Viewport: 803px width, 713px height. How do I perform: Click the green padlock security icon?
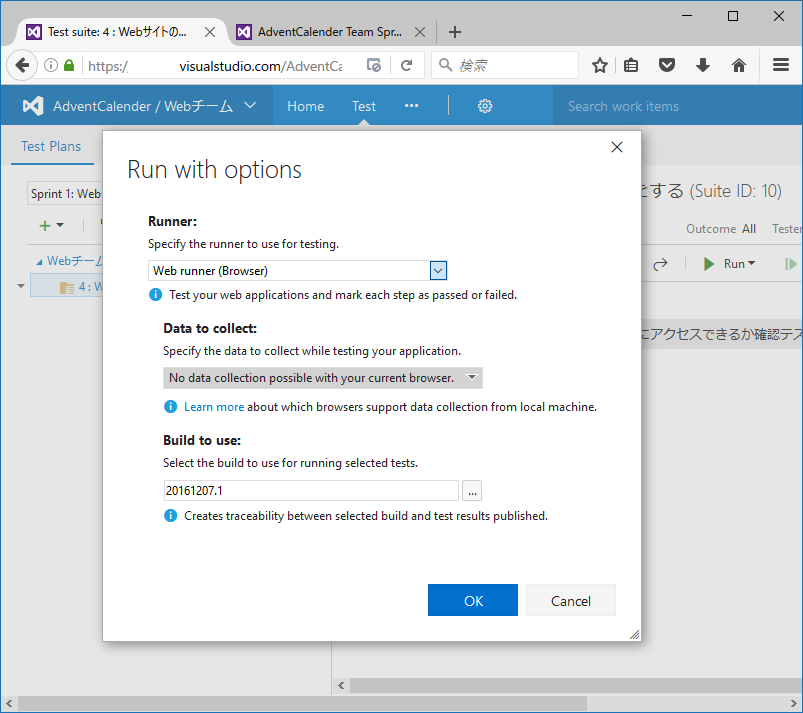click(x=69, y=65)
